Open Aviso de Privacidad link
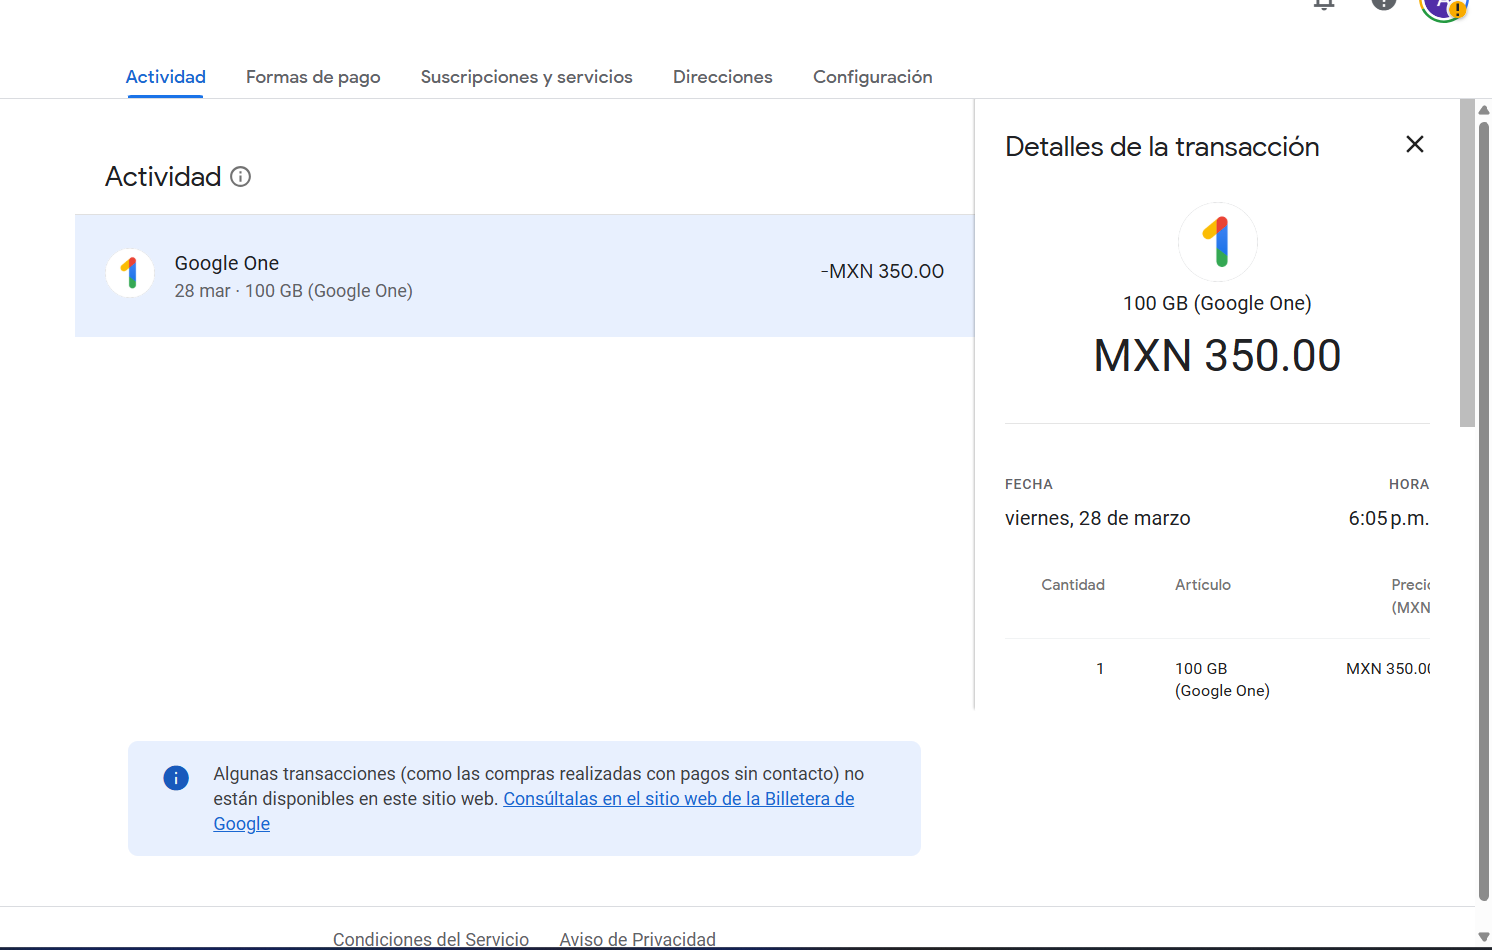 [x=637, y=939]
